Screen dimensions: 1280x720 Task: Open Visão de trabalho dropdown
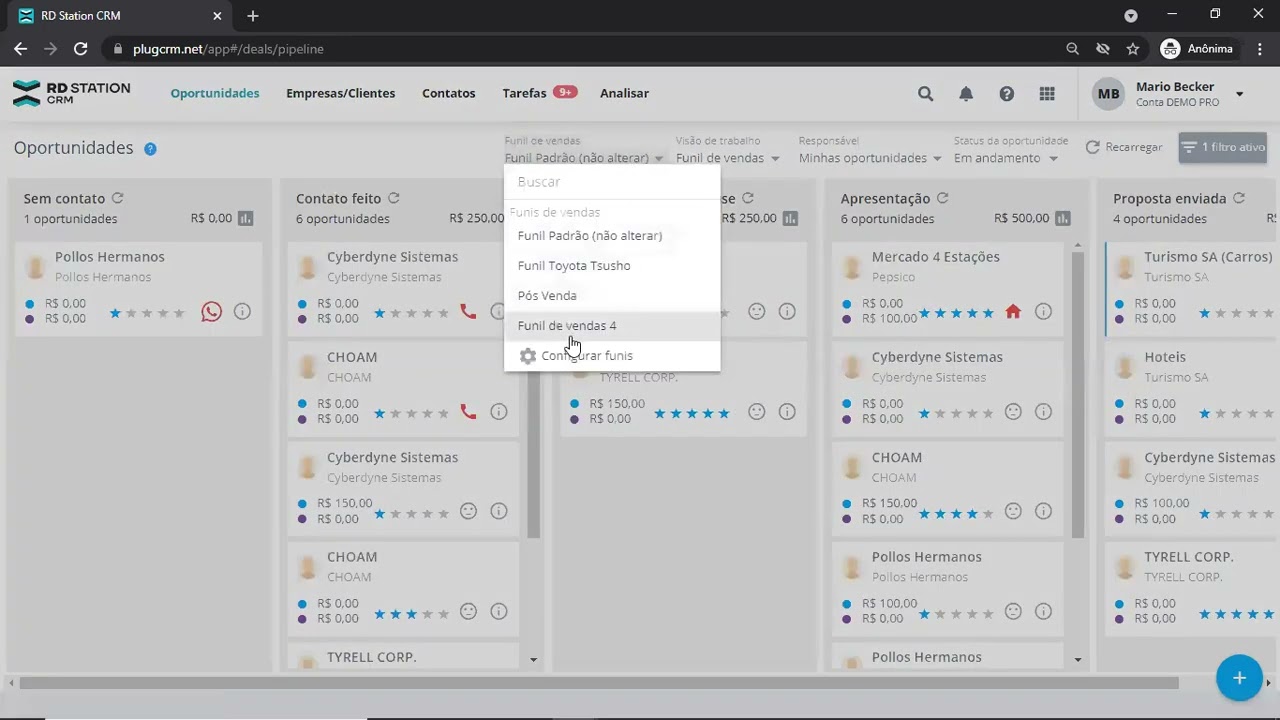point(727,158)
